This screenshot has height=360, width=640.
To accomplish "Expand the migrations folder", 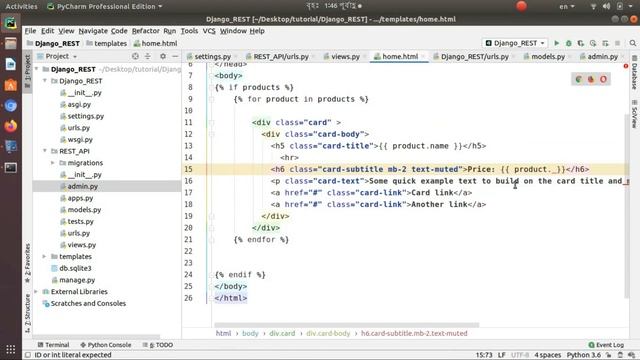I will pyautogui.click(x=53, y=163).
